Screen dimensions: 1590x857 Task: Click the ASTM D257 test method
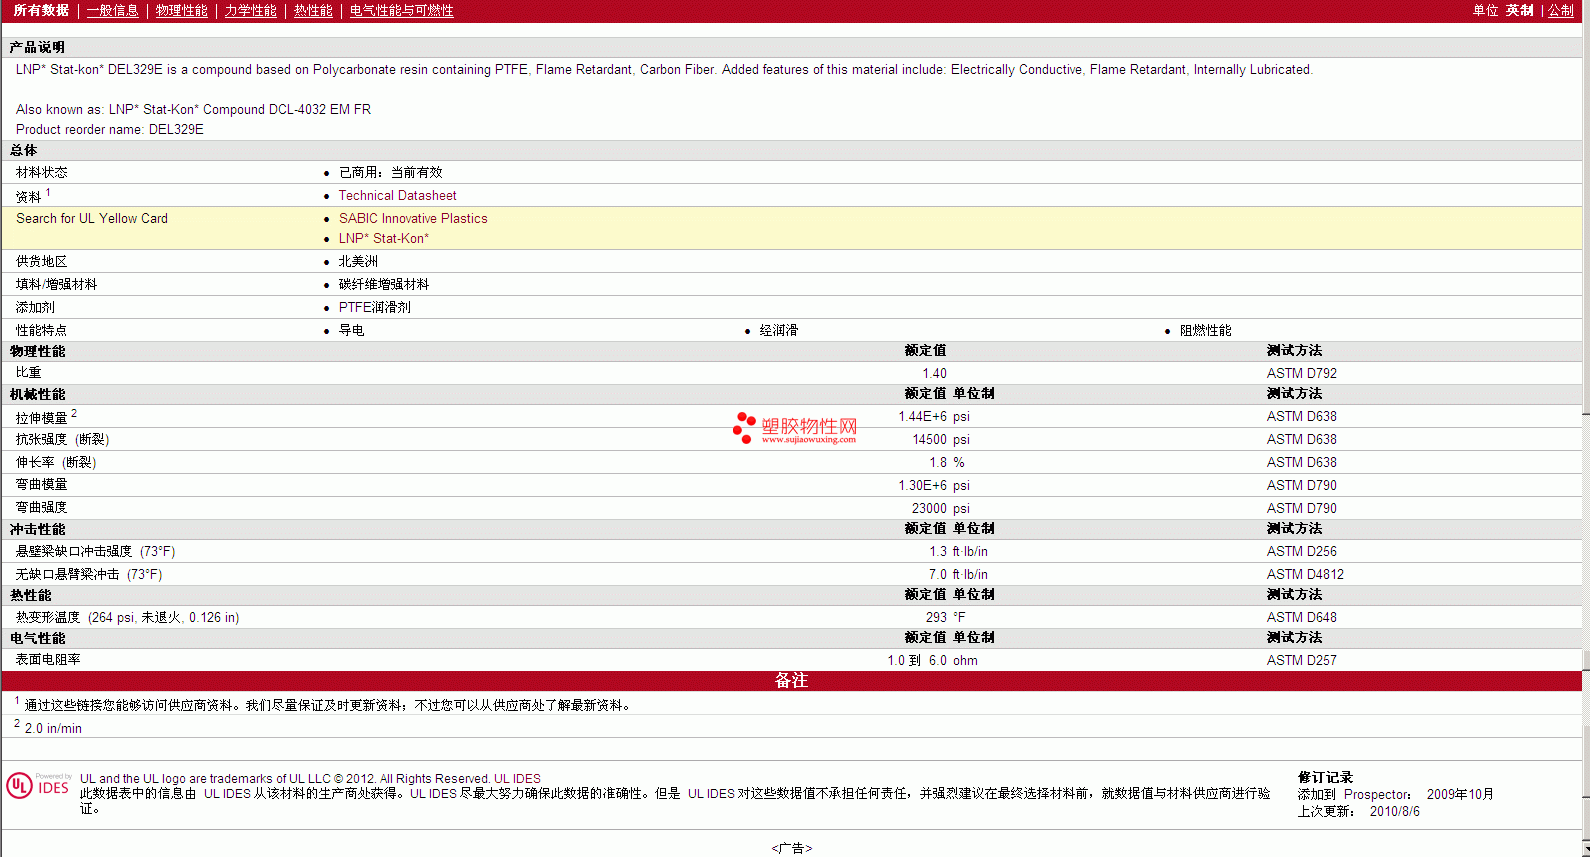pyautogui.click(x=1301, y=661)
